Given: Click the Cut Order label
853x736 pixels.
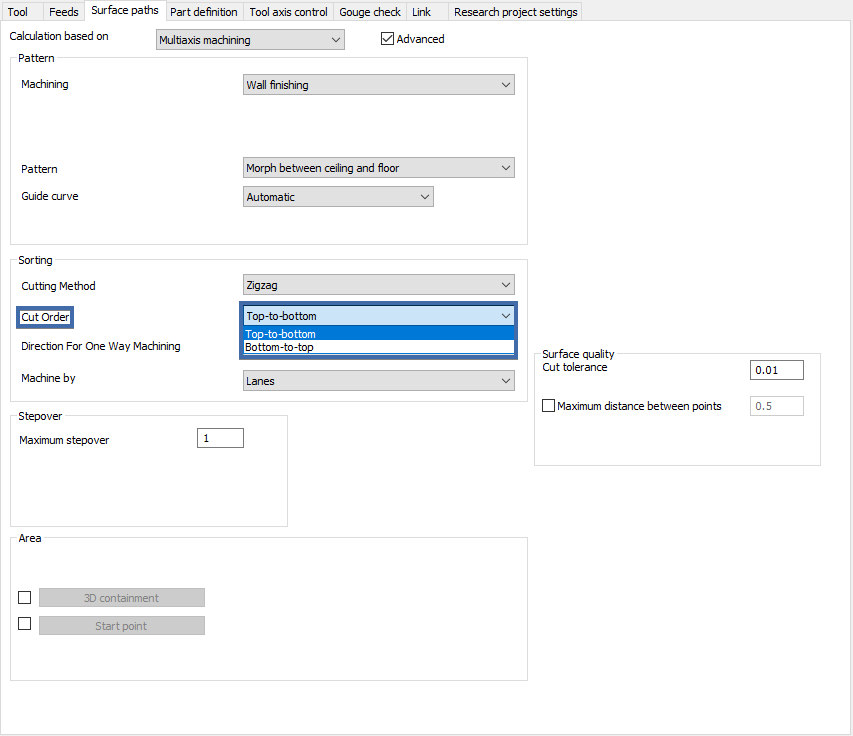Looking at the screenshot, I should [x=45, y=317].
